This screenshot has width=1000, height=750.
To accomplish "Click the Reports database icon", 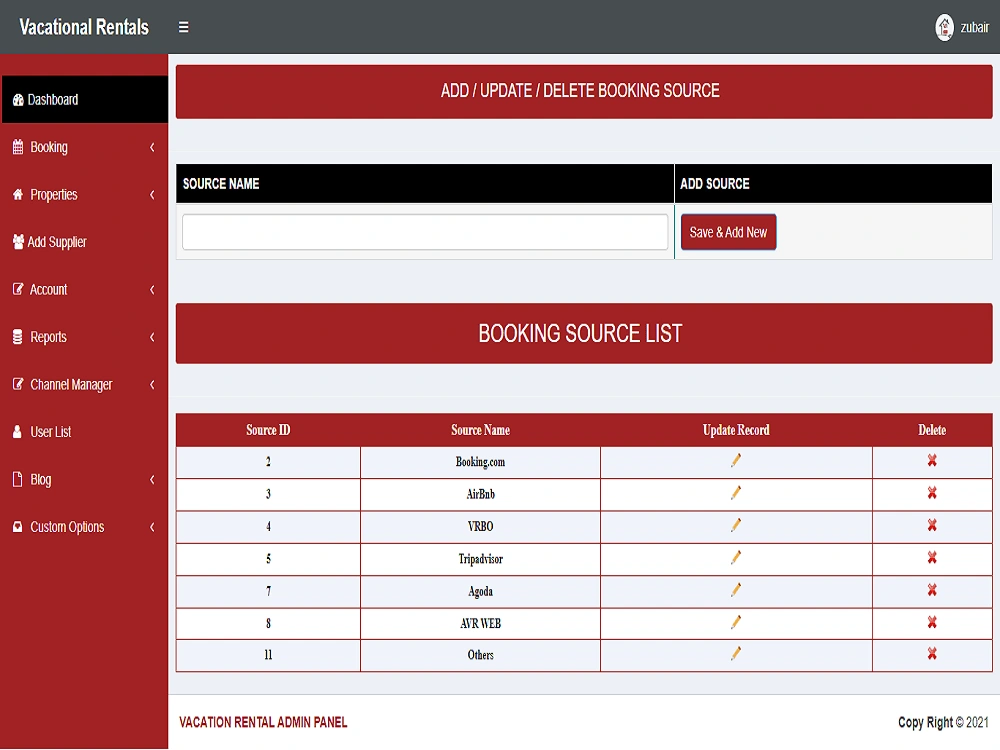I will (x=18, y=337).
